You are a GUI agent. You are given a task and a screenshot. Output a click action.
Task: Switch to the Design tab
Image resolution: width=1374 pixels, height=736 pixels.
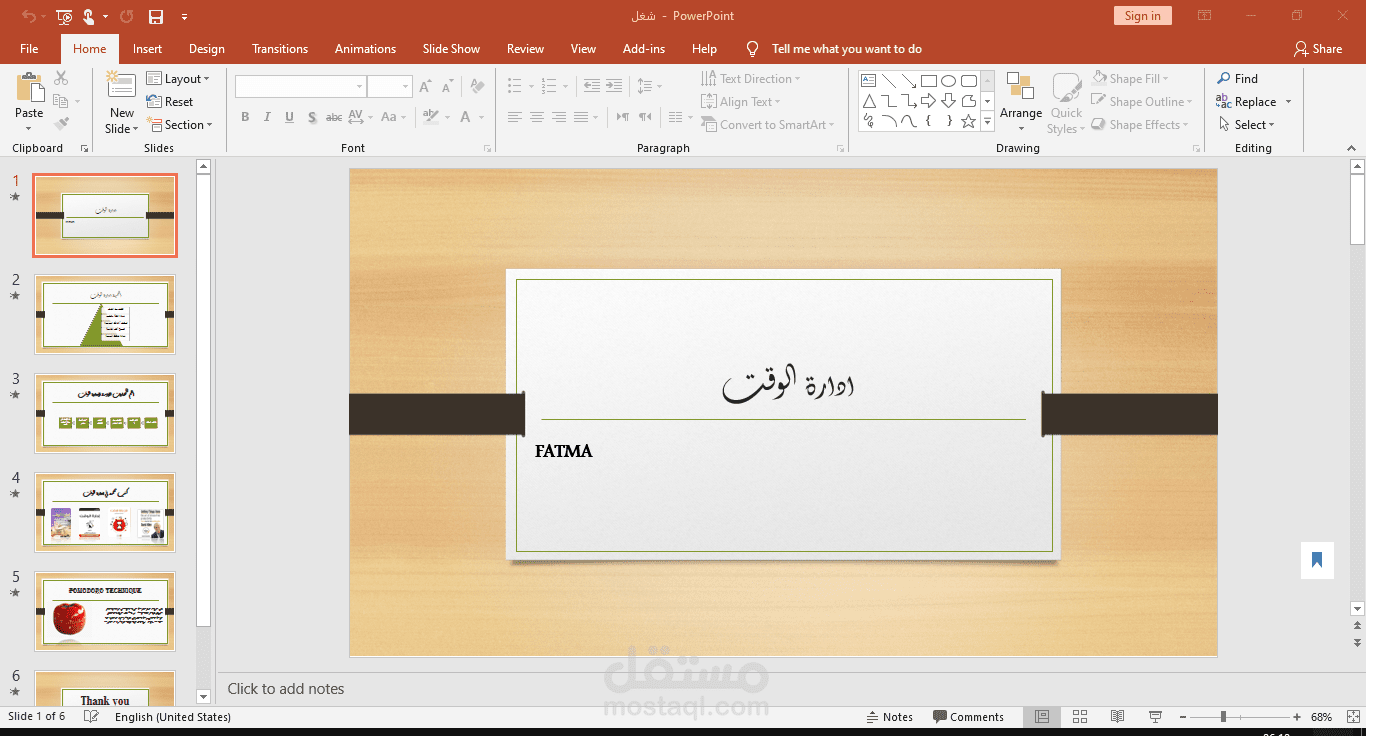(x=207, y=48)
